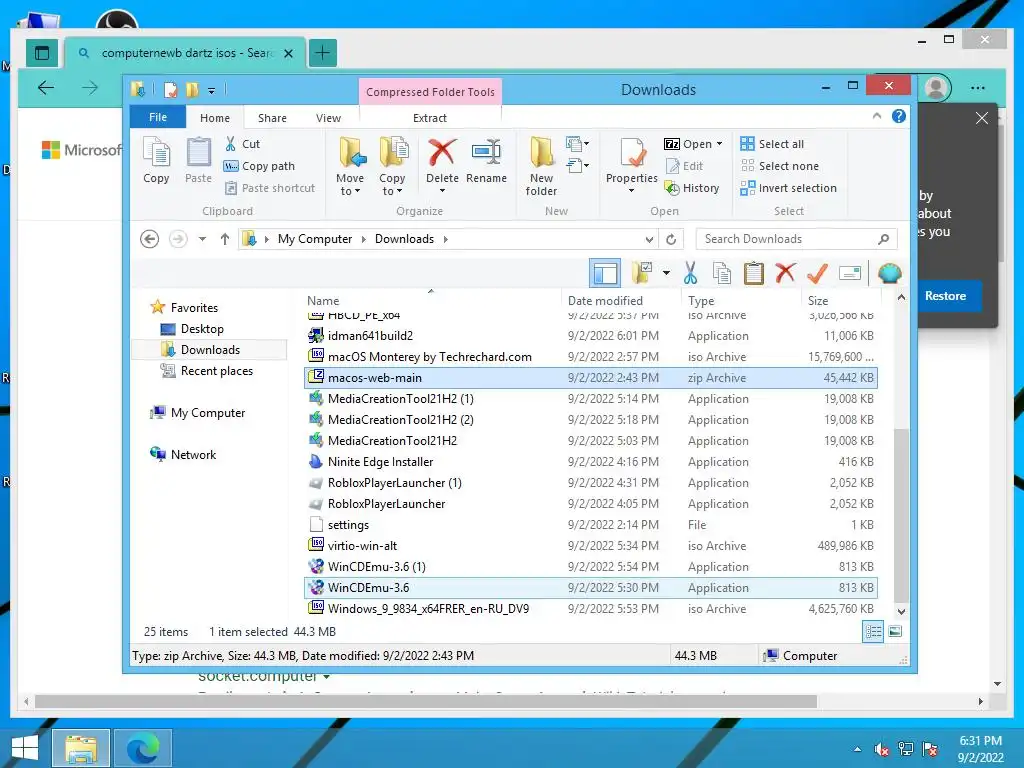Screen dimensions: 1024x768
Task: Select Desktop in Favorites pane
Action: coord(202,329)
